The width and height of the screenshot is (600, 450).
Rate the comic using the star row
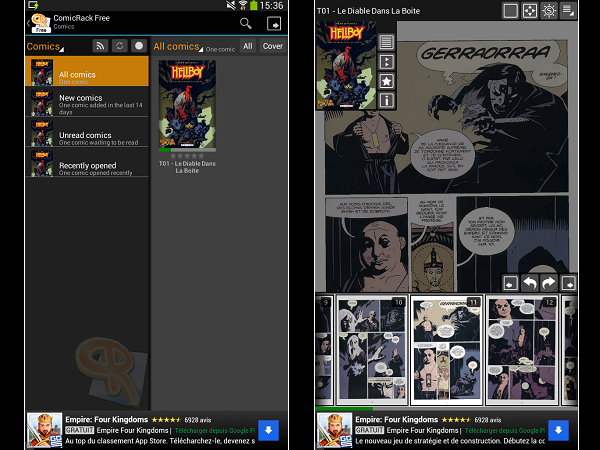click(187, 156)
